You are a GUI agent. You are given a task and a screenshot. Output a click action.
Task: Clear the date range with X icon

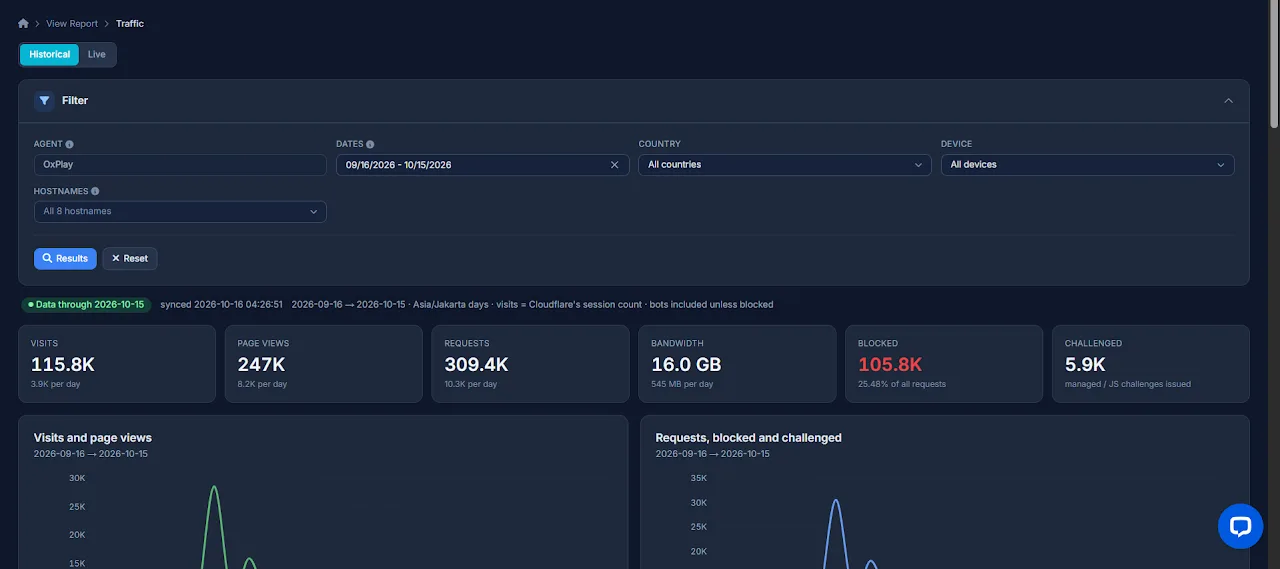tap(614, 165)
